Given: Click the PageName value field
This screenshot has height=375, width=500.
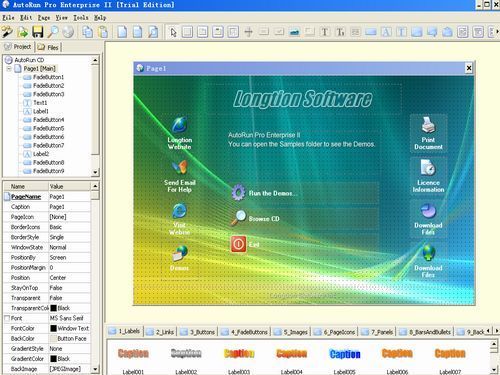Looking at the screenshot, I should (69, 197).
